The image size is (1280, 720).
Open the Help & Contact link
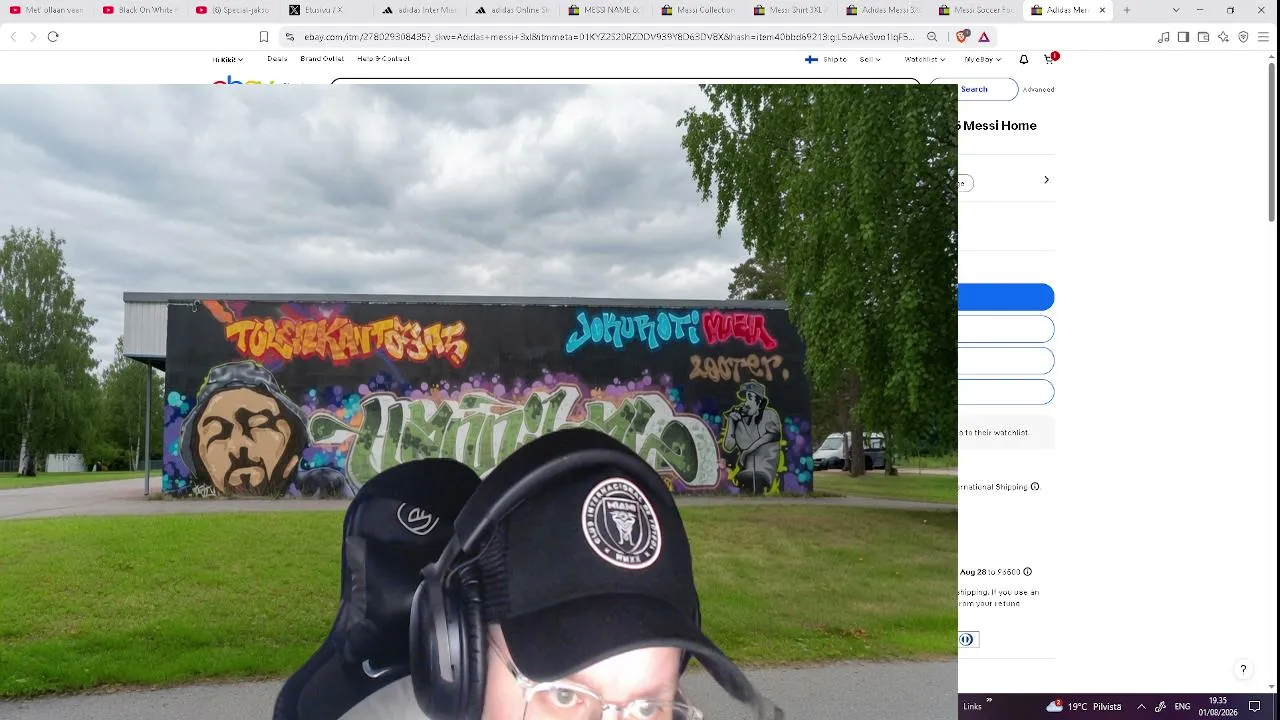tap(383, 59)
